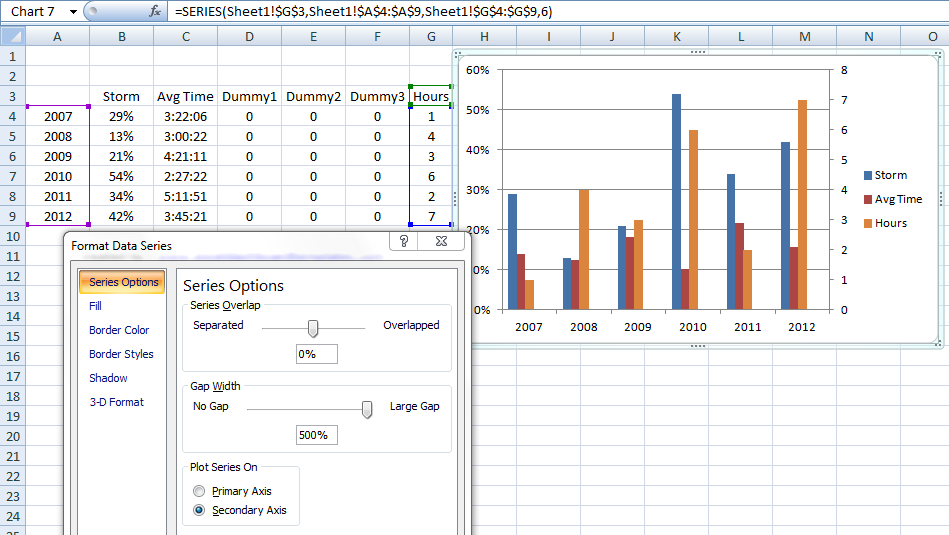Go to the Border Styles category
Screen dimensions: 949x535
121,354
